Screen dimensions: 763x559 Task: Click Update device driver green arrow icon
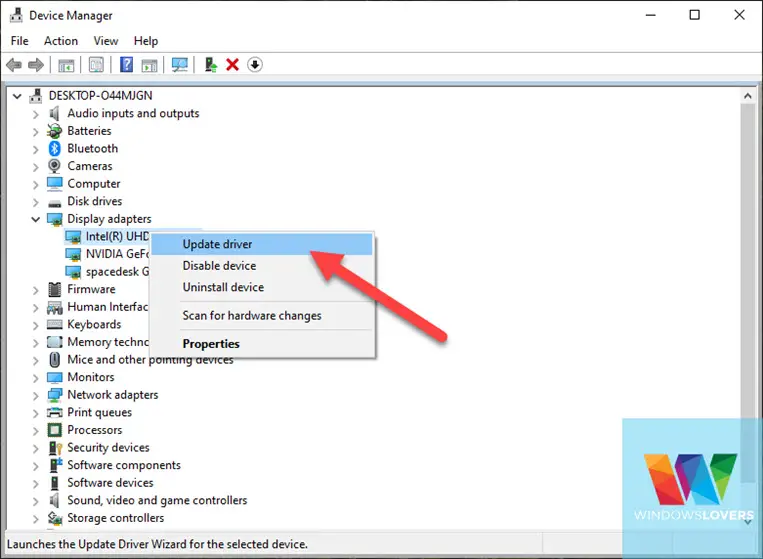(x=210, y=65)
